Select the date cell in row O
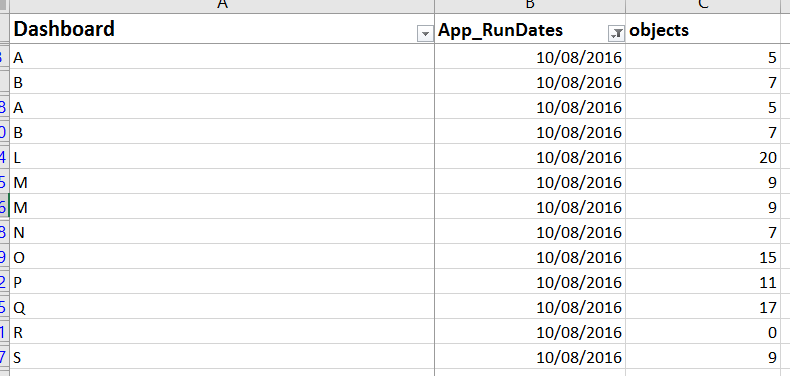Viewport: 790px width, 376px height. tap(530, 257)
